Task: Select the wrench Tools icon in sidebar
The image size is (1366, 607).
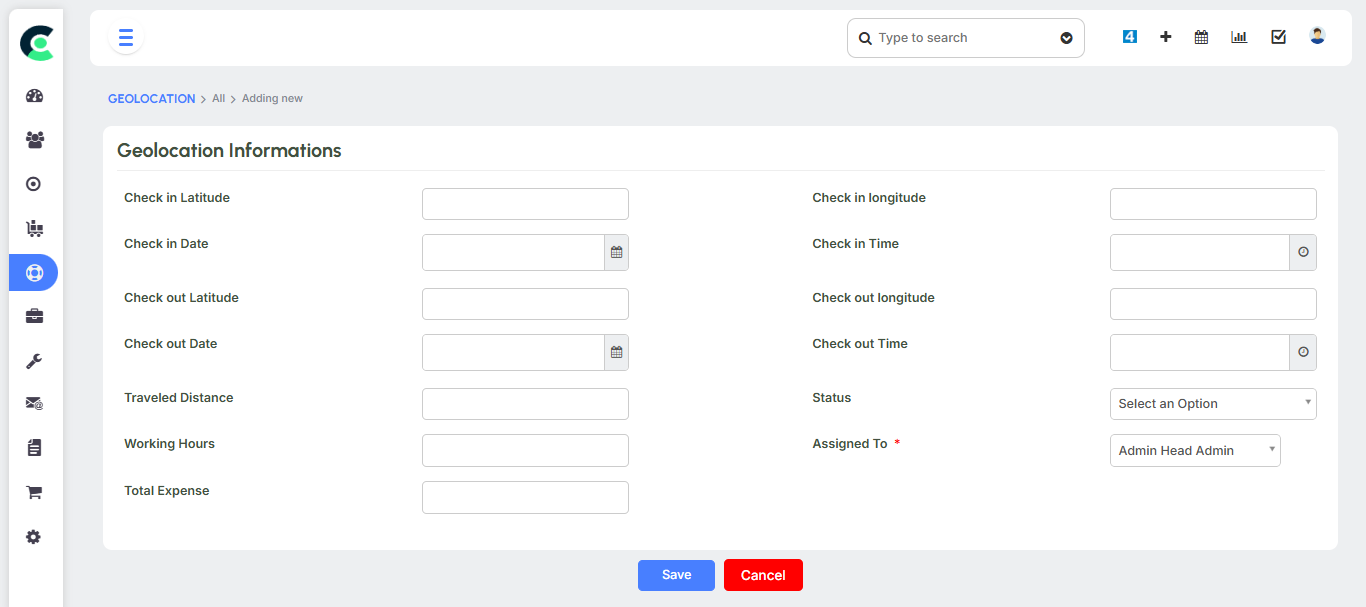Action: [33, 360]
